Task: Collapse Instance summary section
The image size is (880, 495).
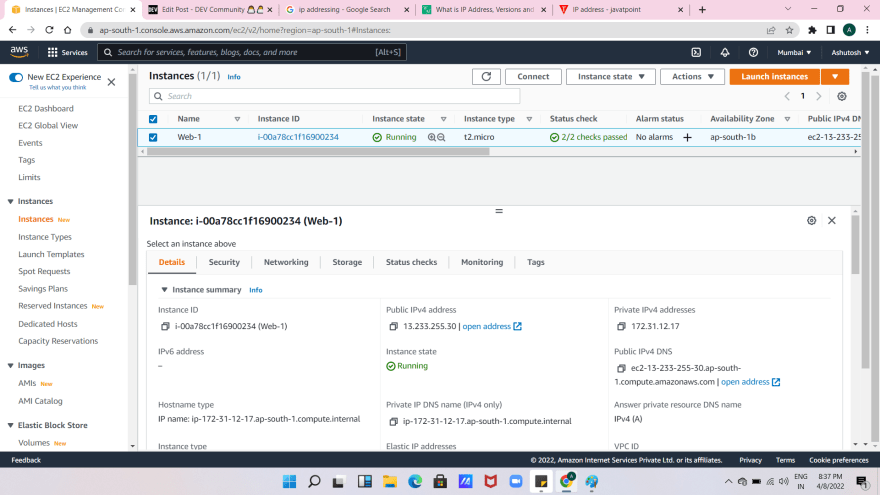Action: click(164, 290)
